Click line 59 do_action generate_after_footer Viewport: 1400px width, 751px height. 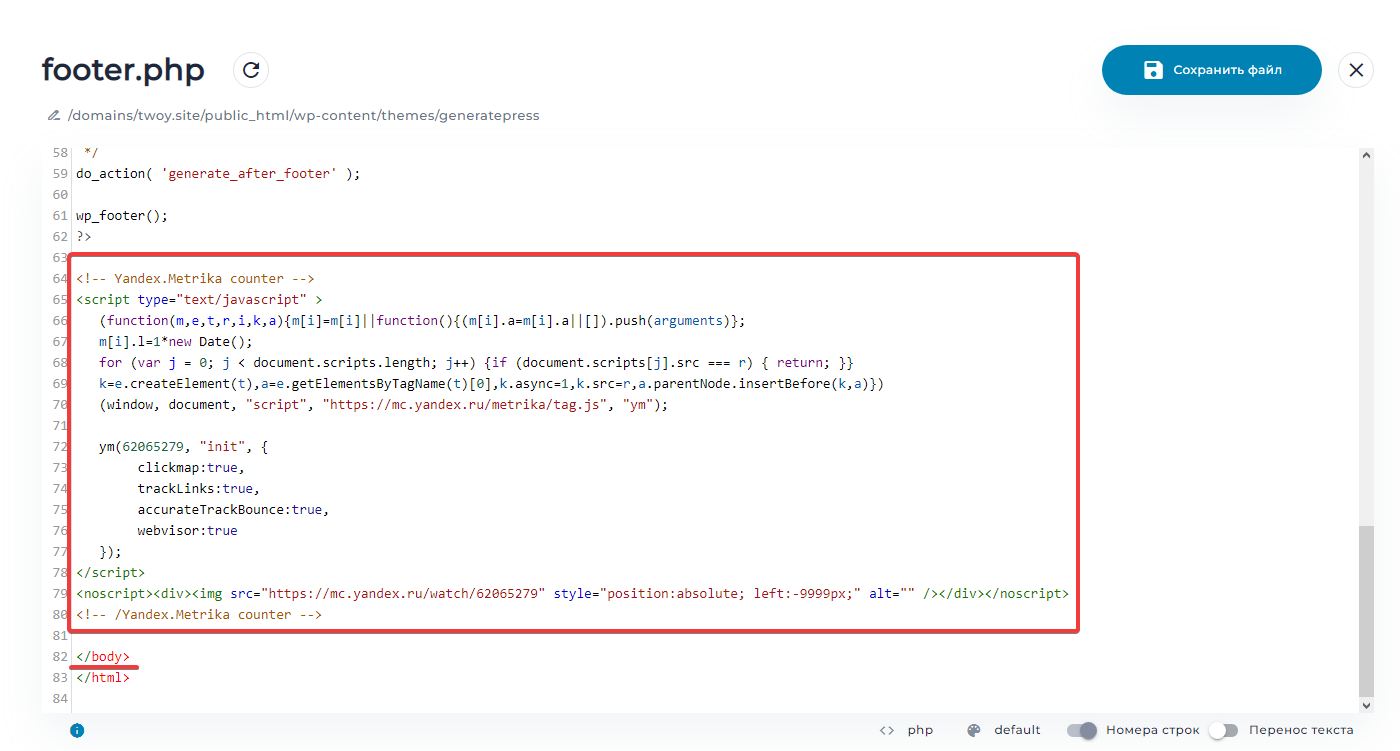[218, 173]
